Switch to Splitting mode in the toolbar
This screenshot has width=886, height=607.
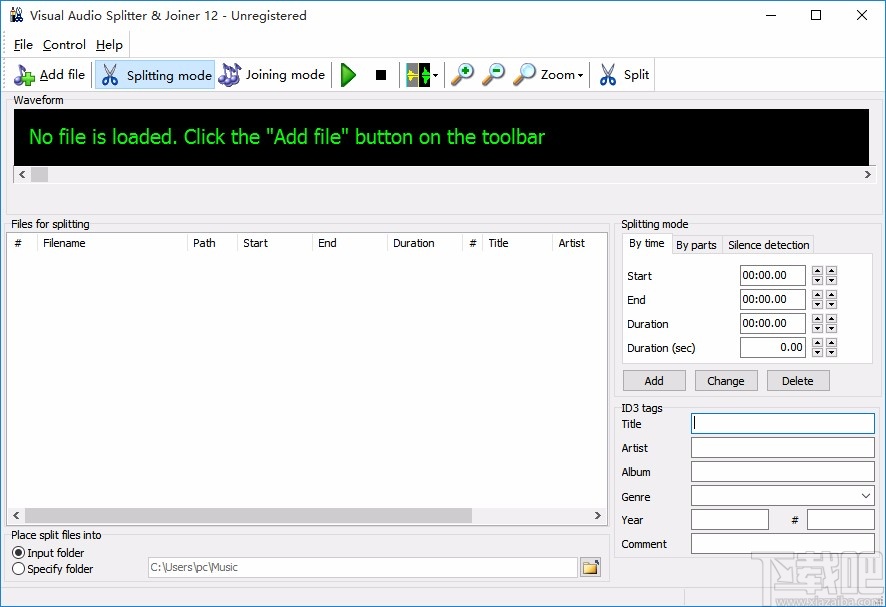click(155, 75)
